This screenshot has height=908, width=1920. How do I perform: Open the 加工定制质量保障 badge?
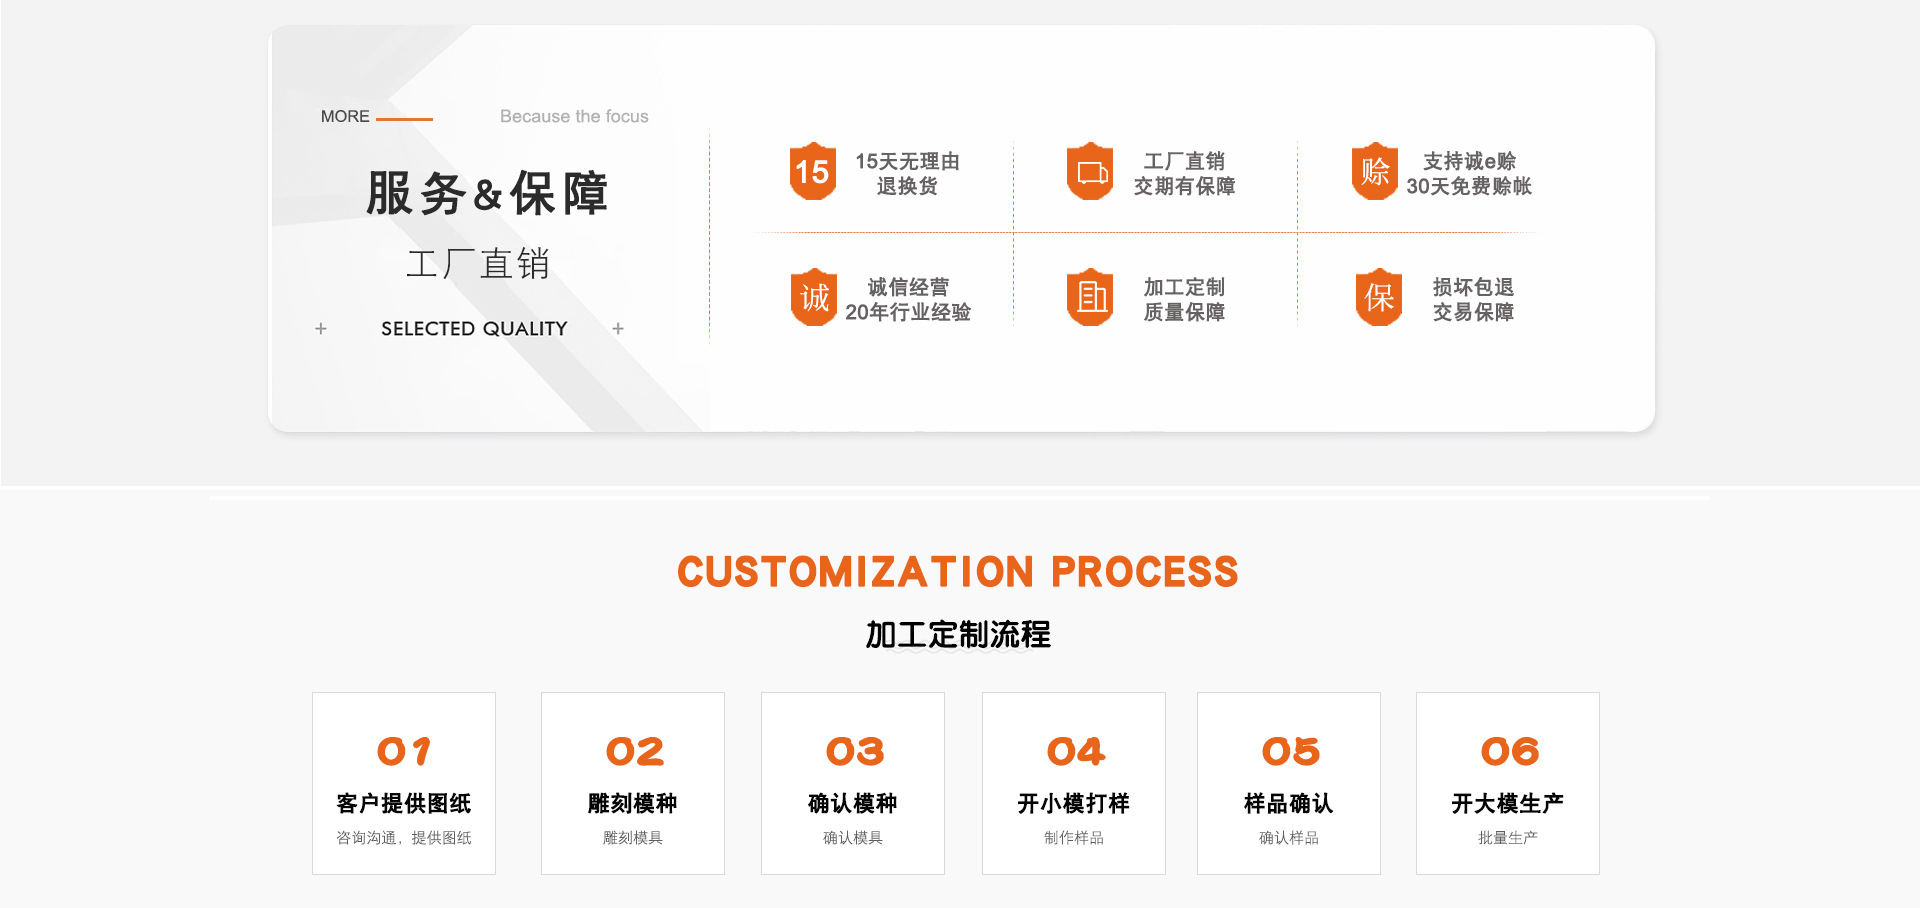(x=1090, y=298)
